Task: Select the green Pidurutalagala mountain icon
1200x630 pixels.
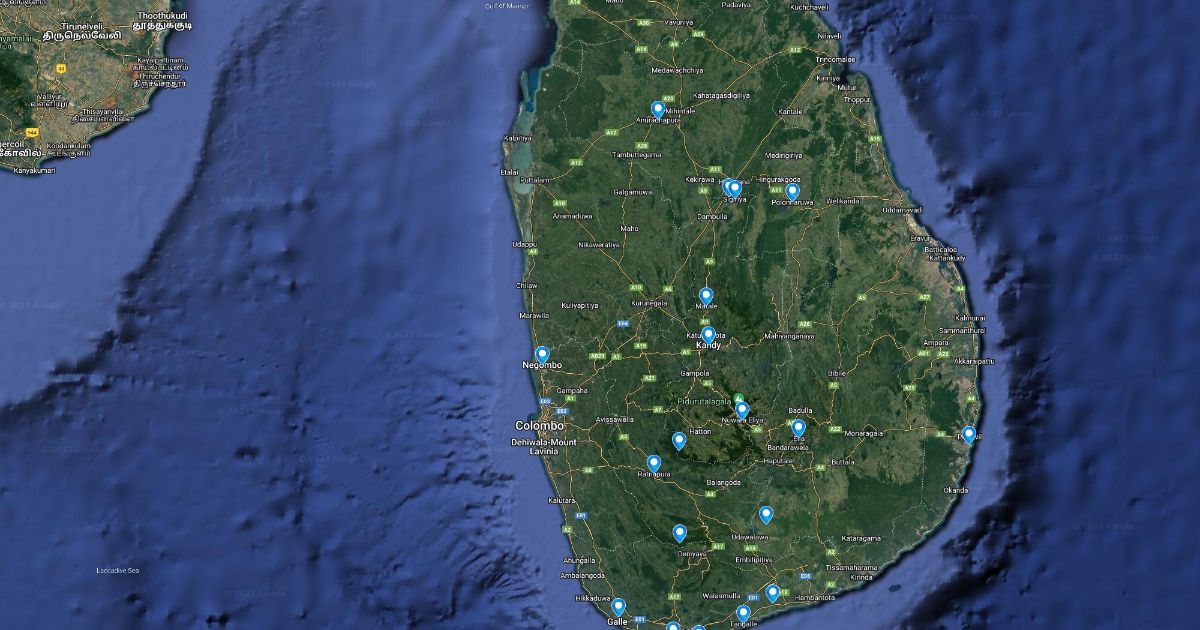Action: 738,398
